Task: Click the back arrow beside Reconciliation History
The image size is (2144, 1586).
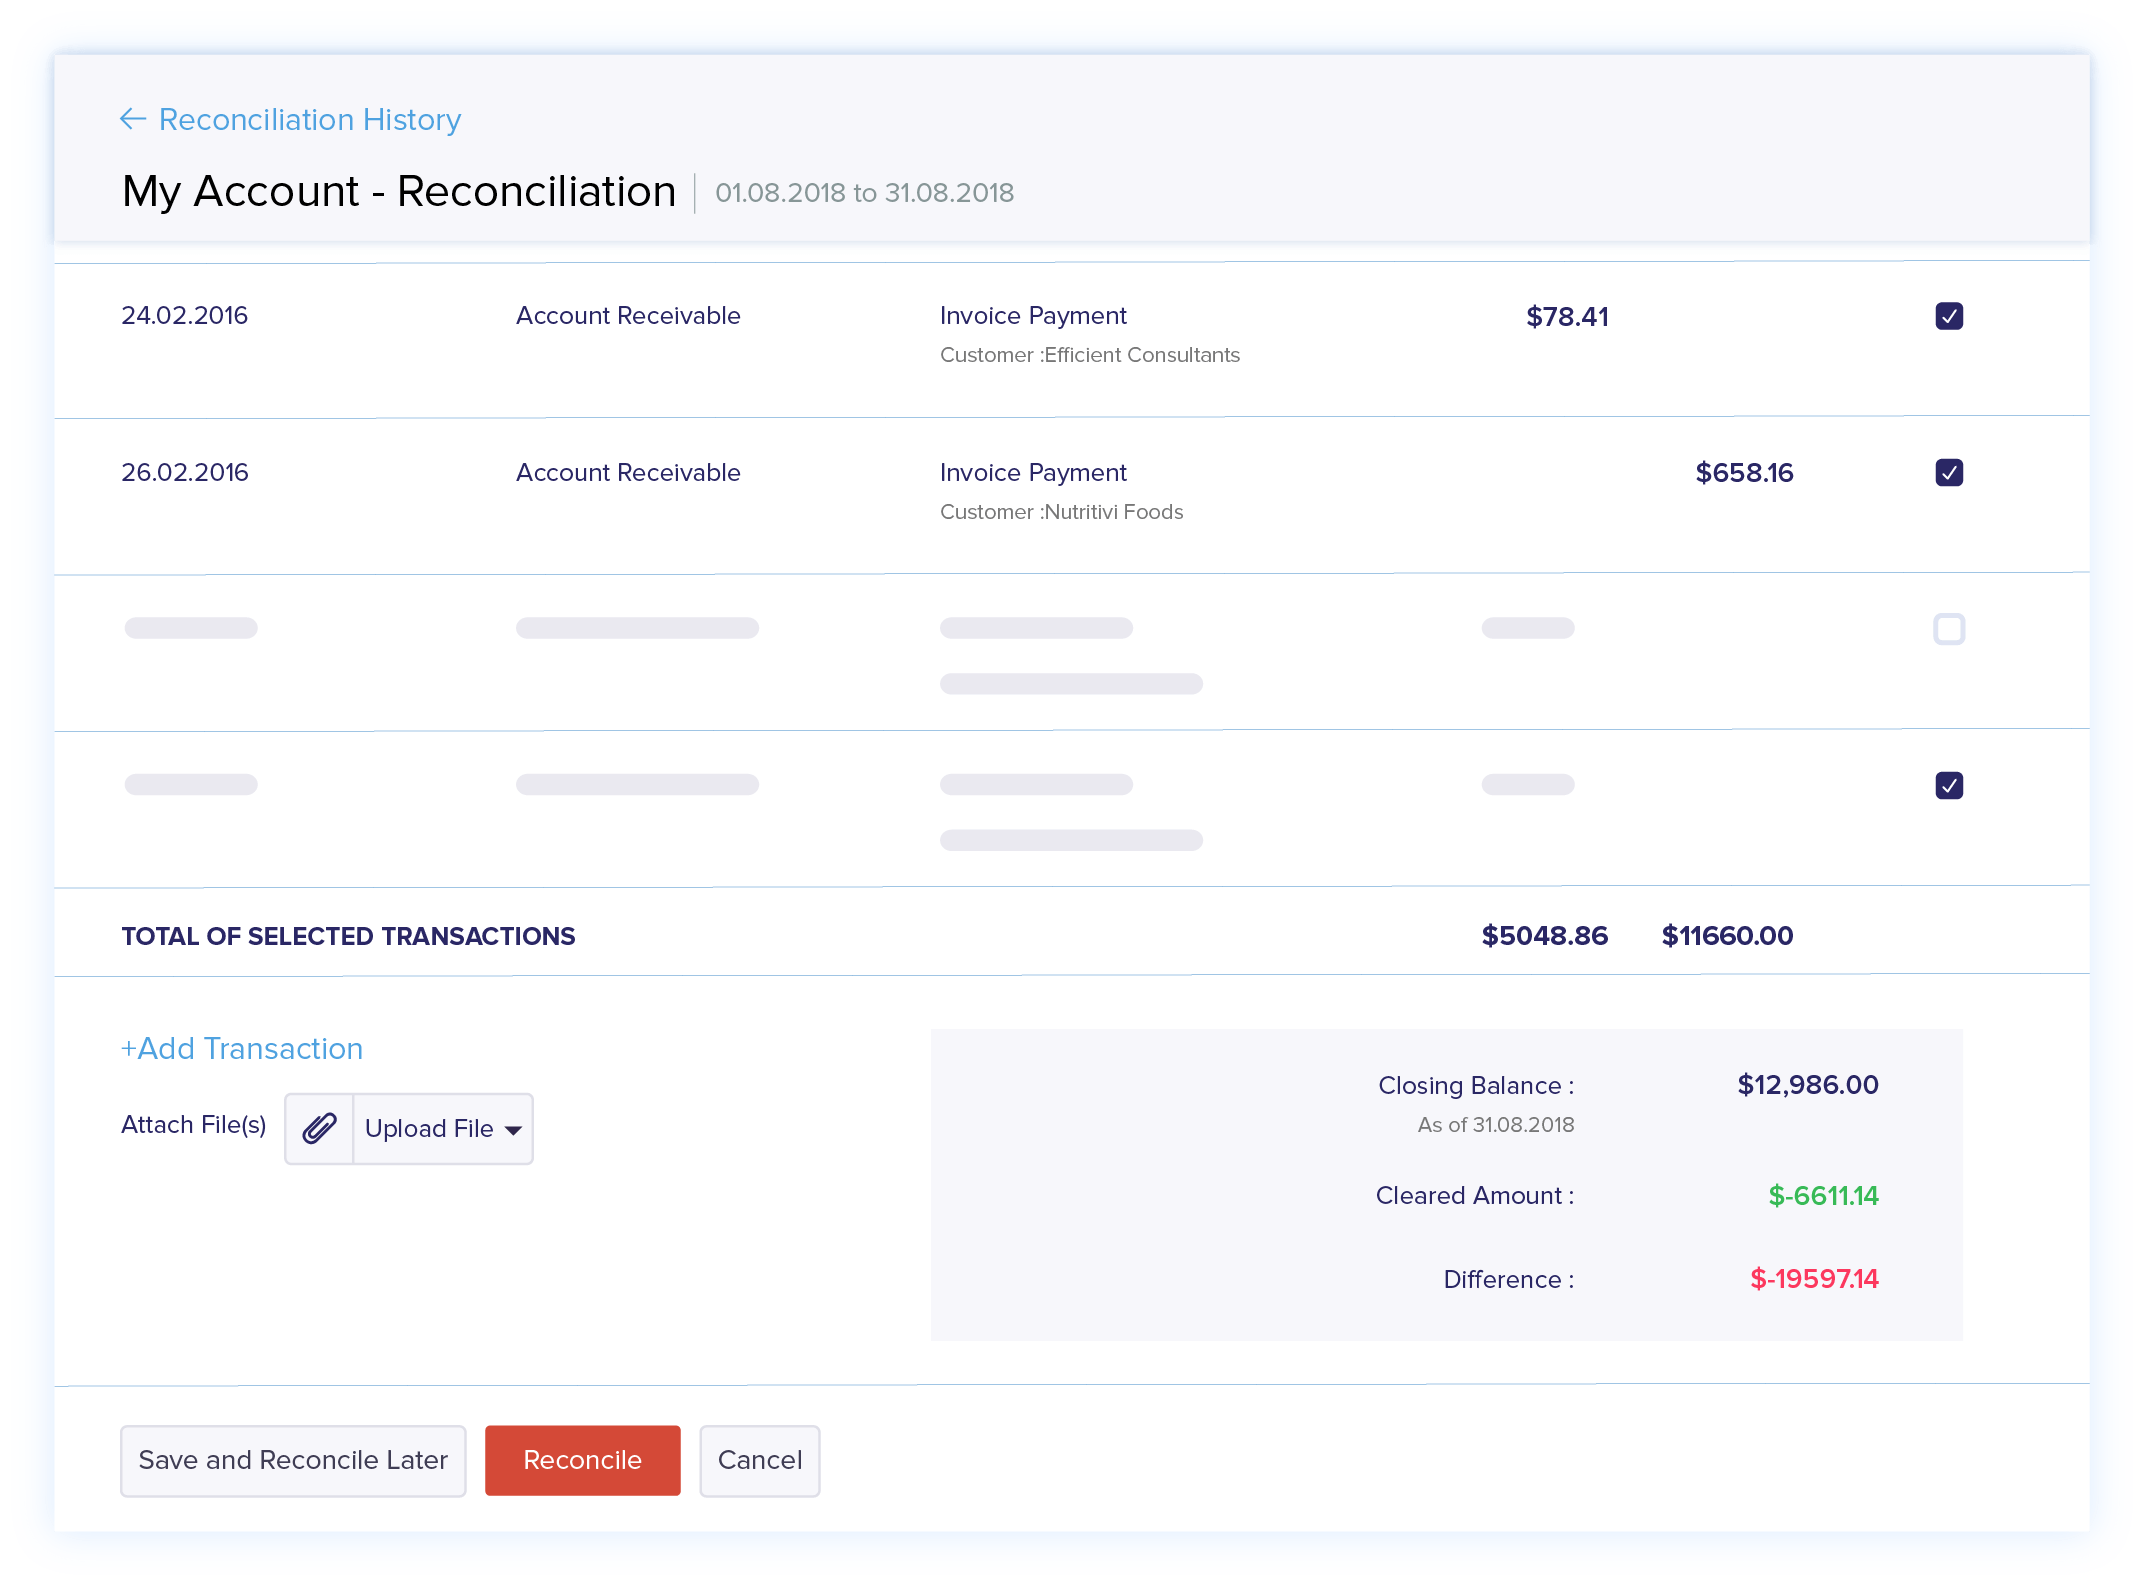Action: pos(133,119)
